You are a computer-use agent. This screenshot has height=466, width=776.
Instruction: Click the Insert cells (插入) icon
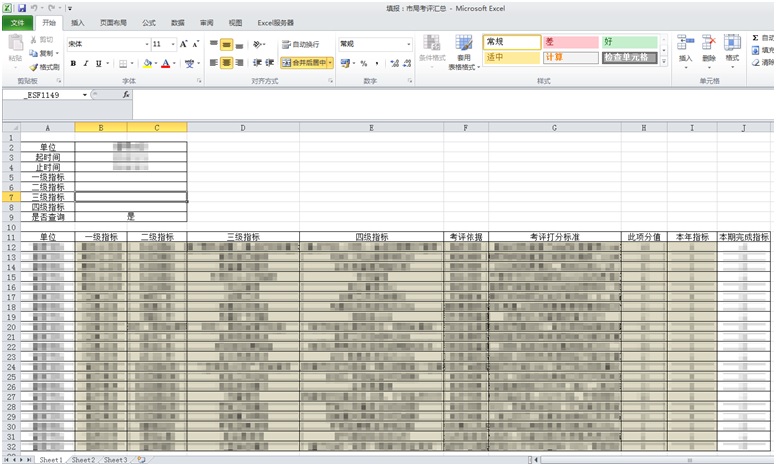click(685, 48)
